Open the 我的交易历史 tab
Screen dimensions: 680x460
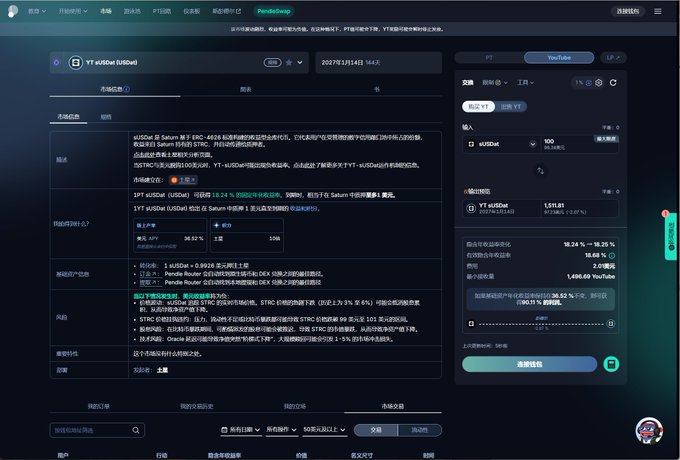pyautogui.click(x=196, y=406)
